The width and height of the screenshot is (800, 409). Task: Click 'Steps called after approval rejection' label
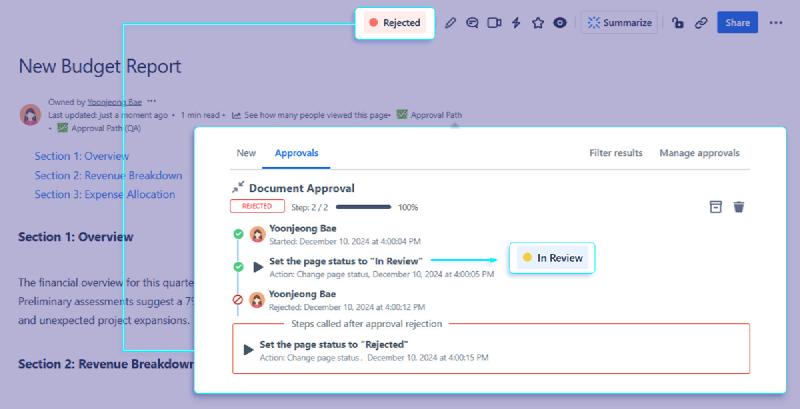point(366,324)
